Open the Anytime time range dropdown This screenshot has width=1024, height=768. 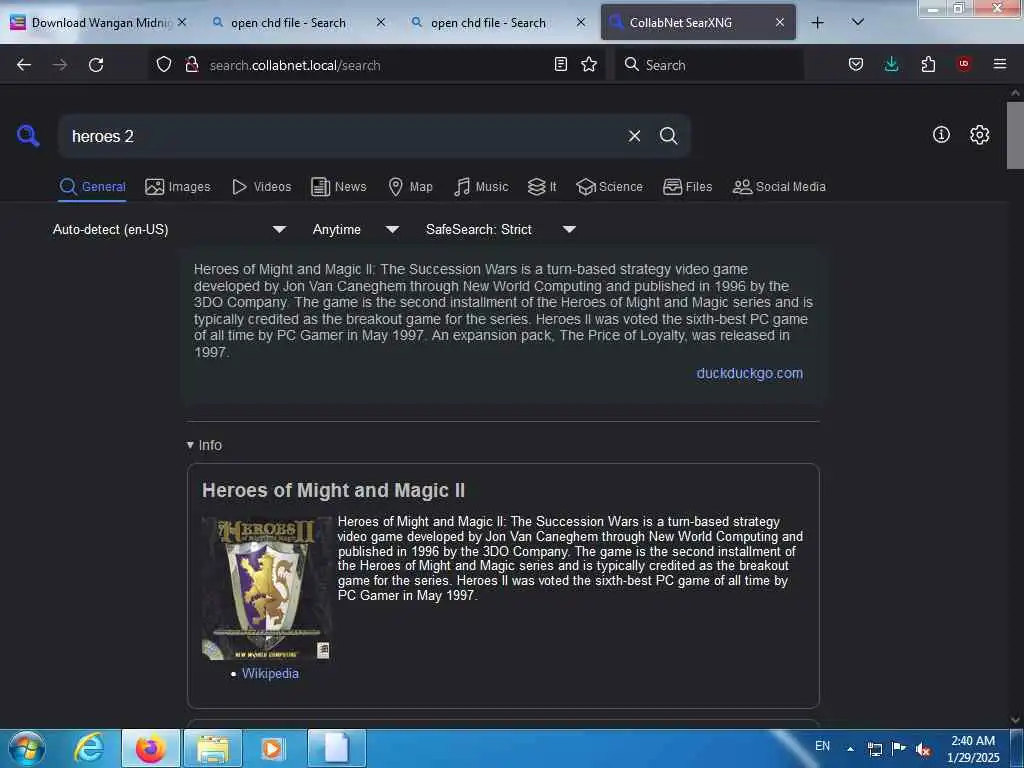pyautogui.click(x=355, y=229)
